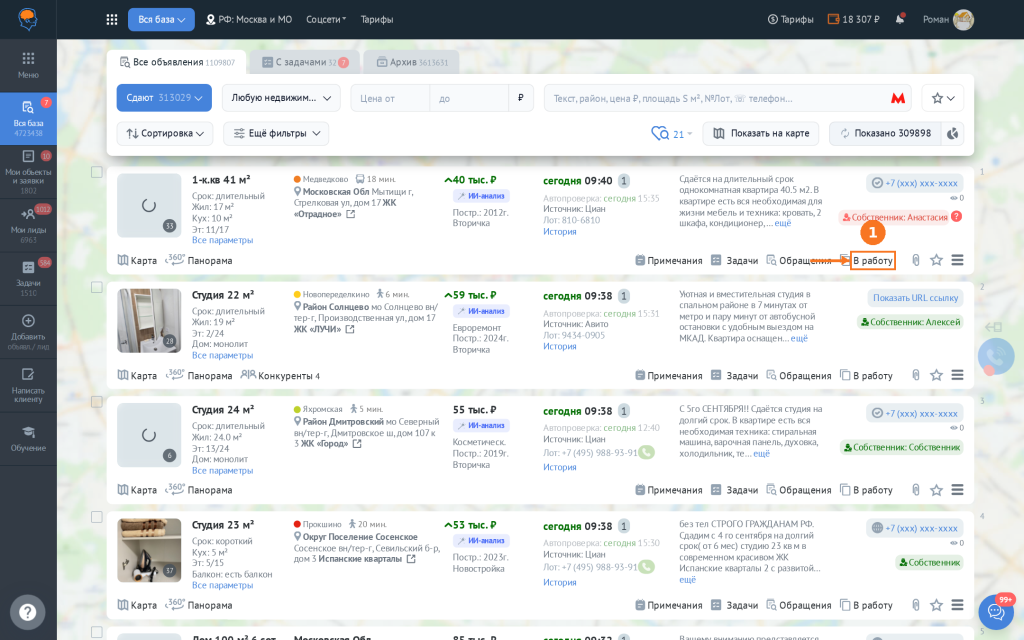Screen dimensions: 1024x640
Task: Open Конкуренты 4 in Студия 22 м² listing
Action: pyautogui.click(x=280, y=376)
